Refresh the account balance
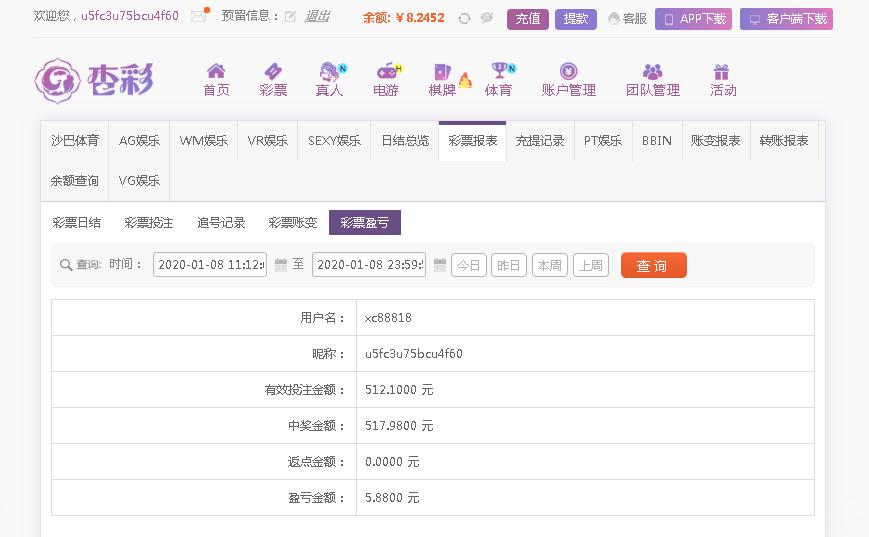This screenshot has width=869, height=537. 464,18
